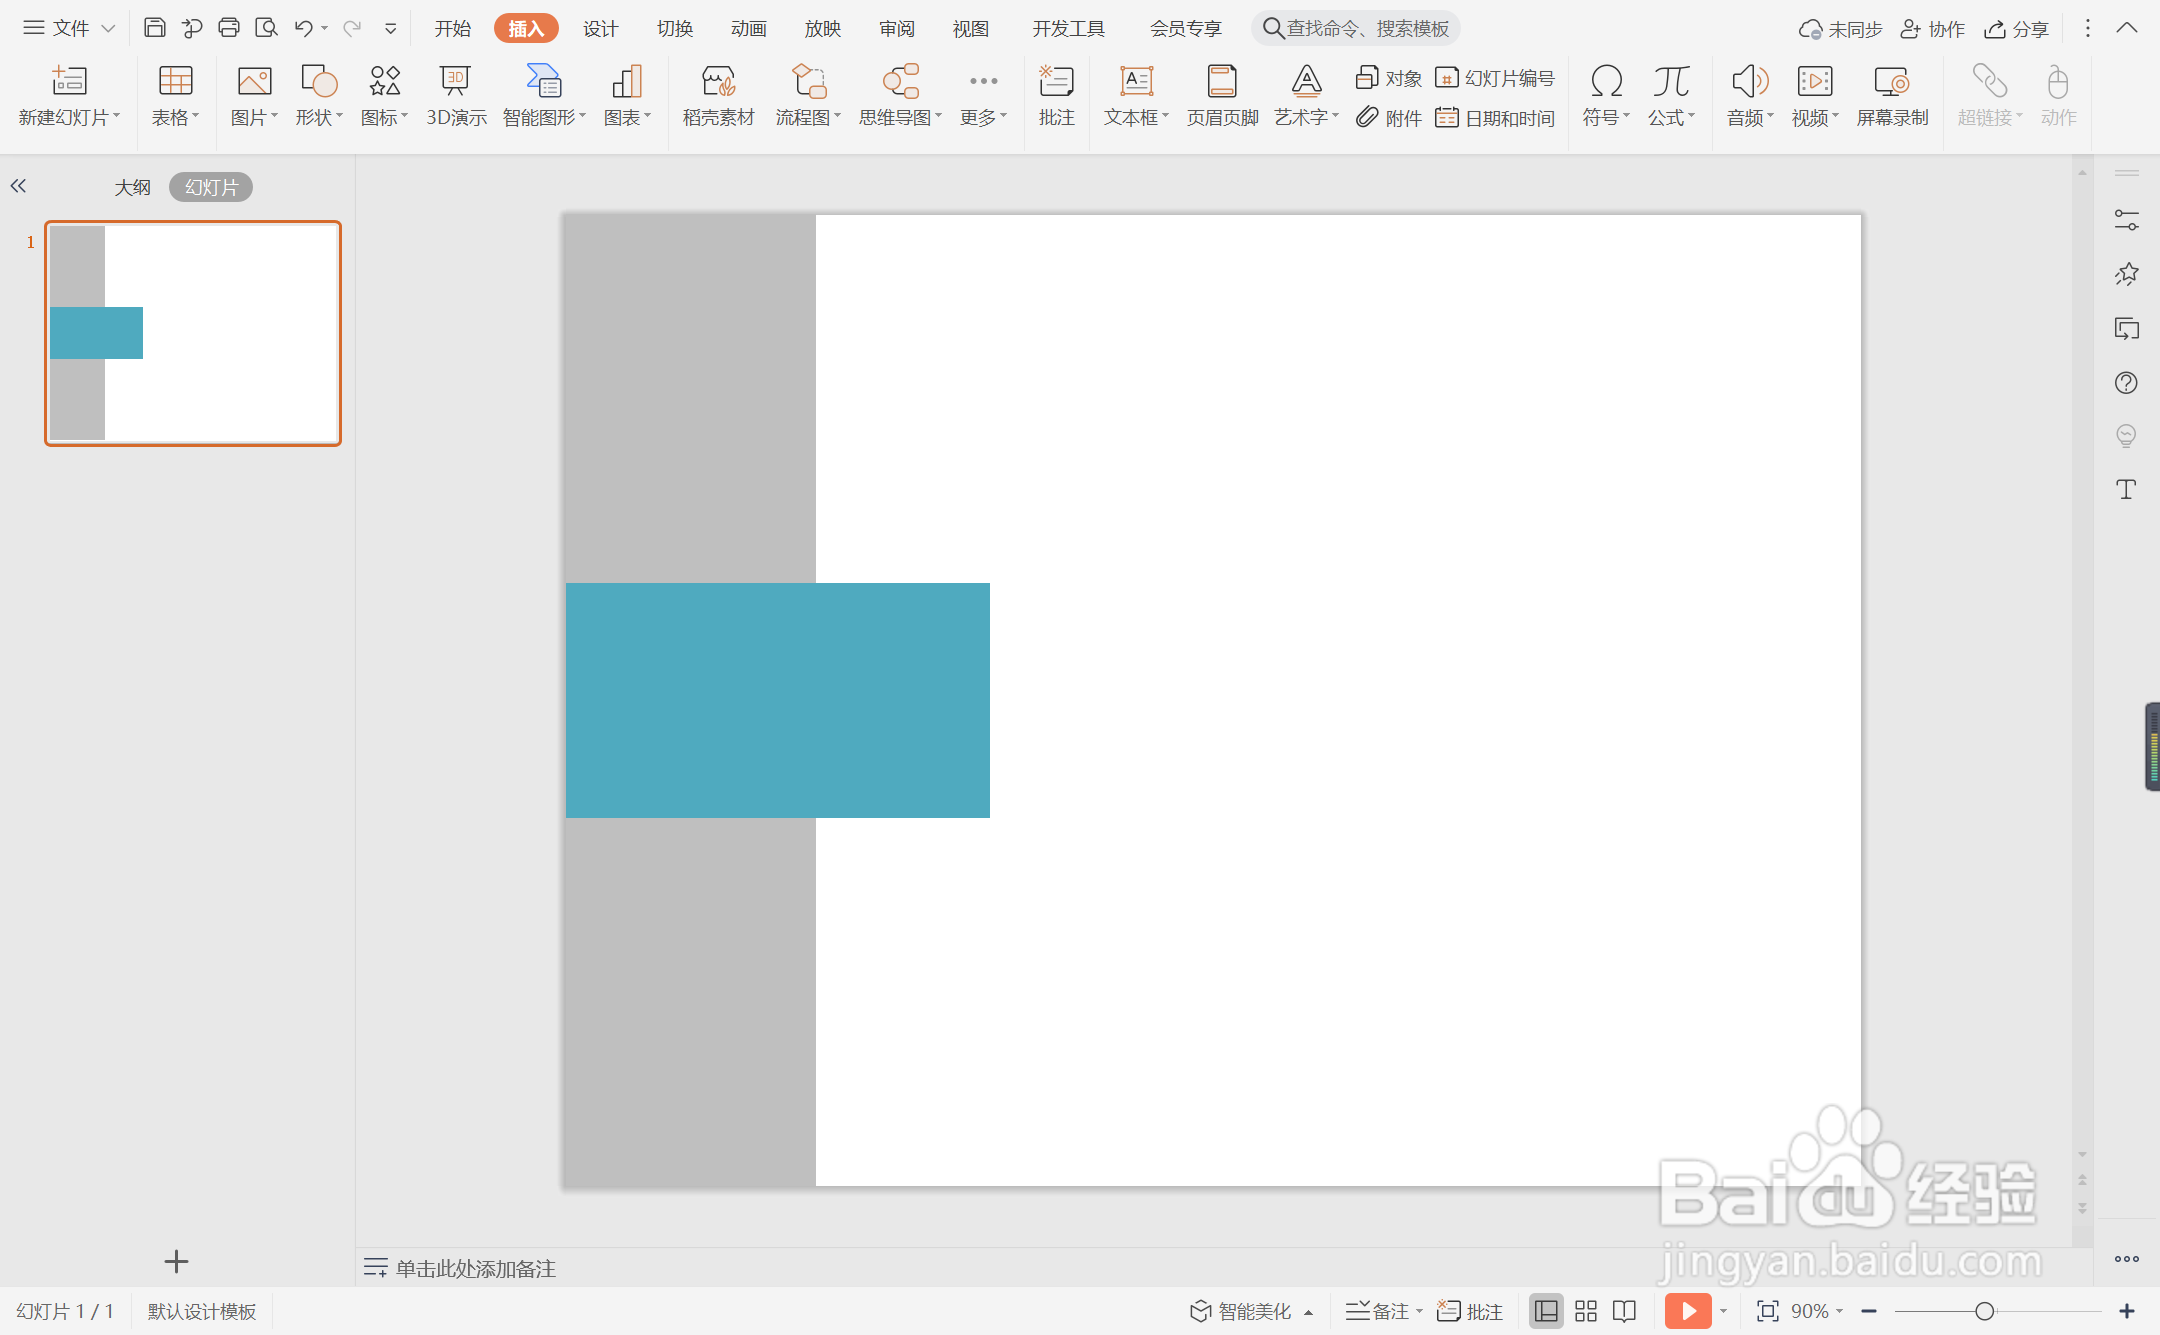Insert a text box from the ribbon

point(1135,94)
